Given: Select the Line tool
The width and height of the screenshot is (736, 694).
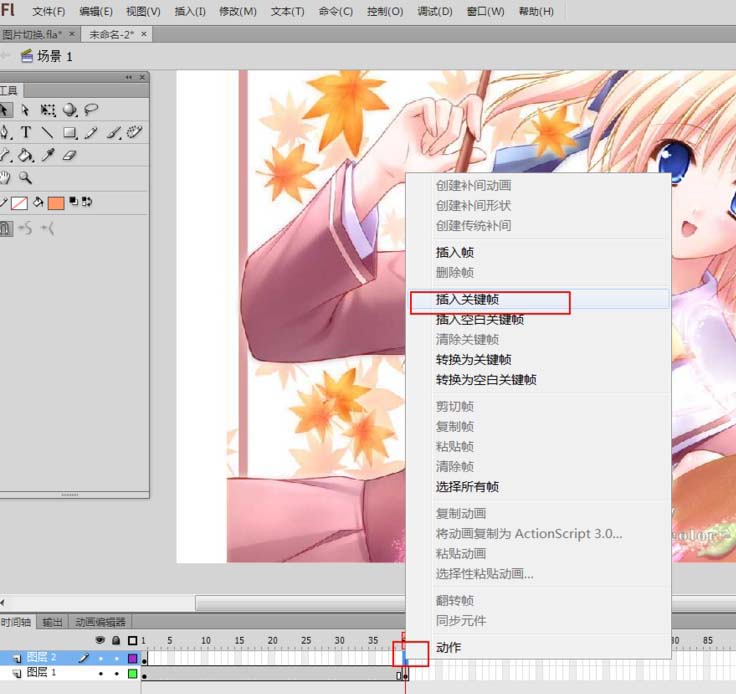Looking at the screenshot, I should point(47,132).
